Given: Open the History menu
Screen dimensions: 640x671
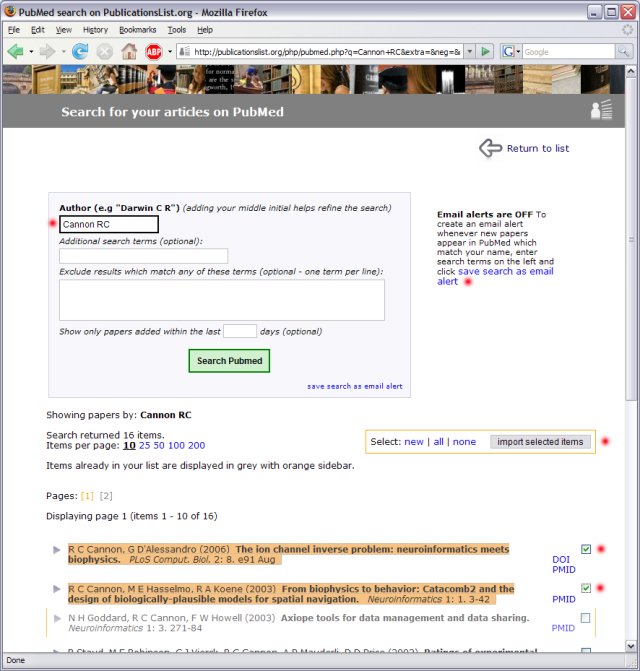Looking at the screenshot, I should point(95,30).
